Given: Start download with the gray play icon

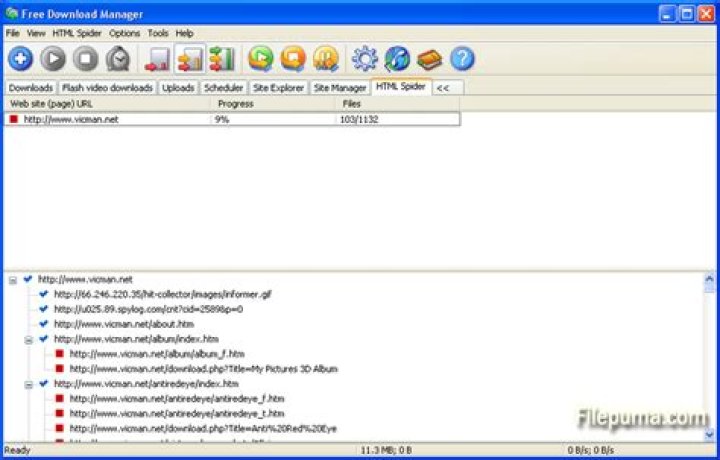Looking at the screenshot, I should tap(53, 59).
